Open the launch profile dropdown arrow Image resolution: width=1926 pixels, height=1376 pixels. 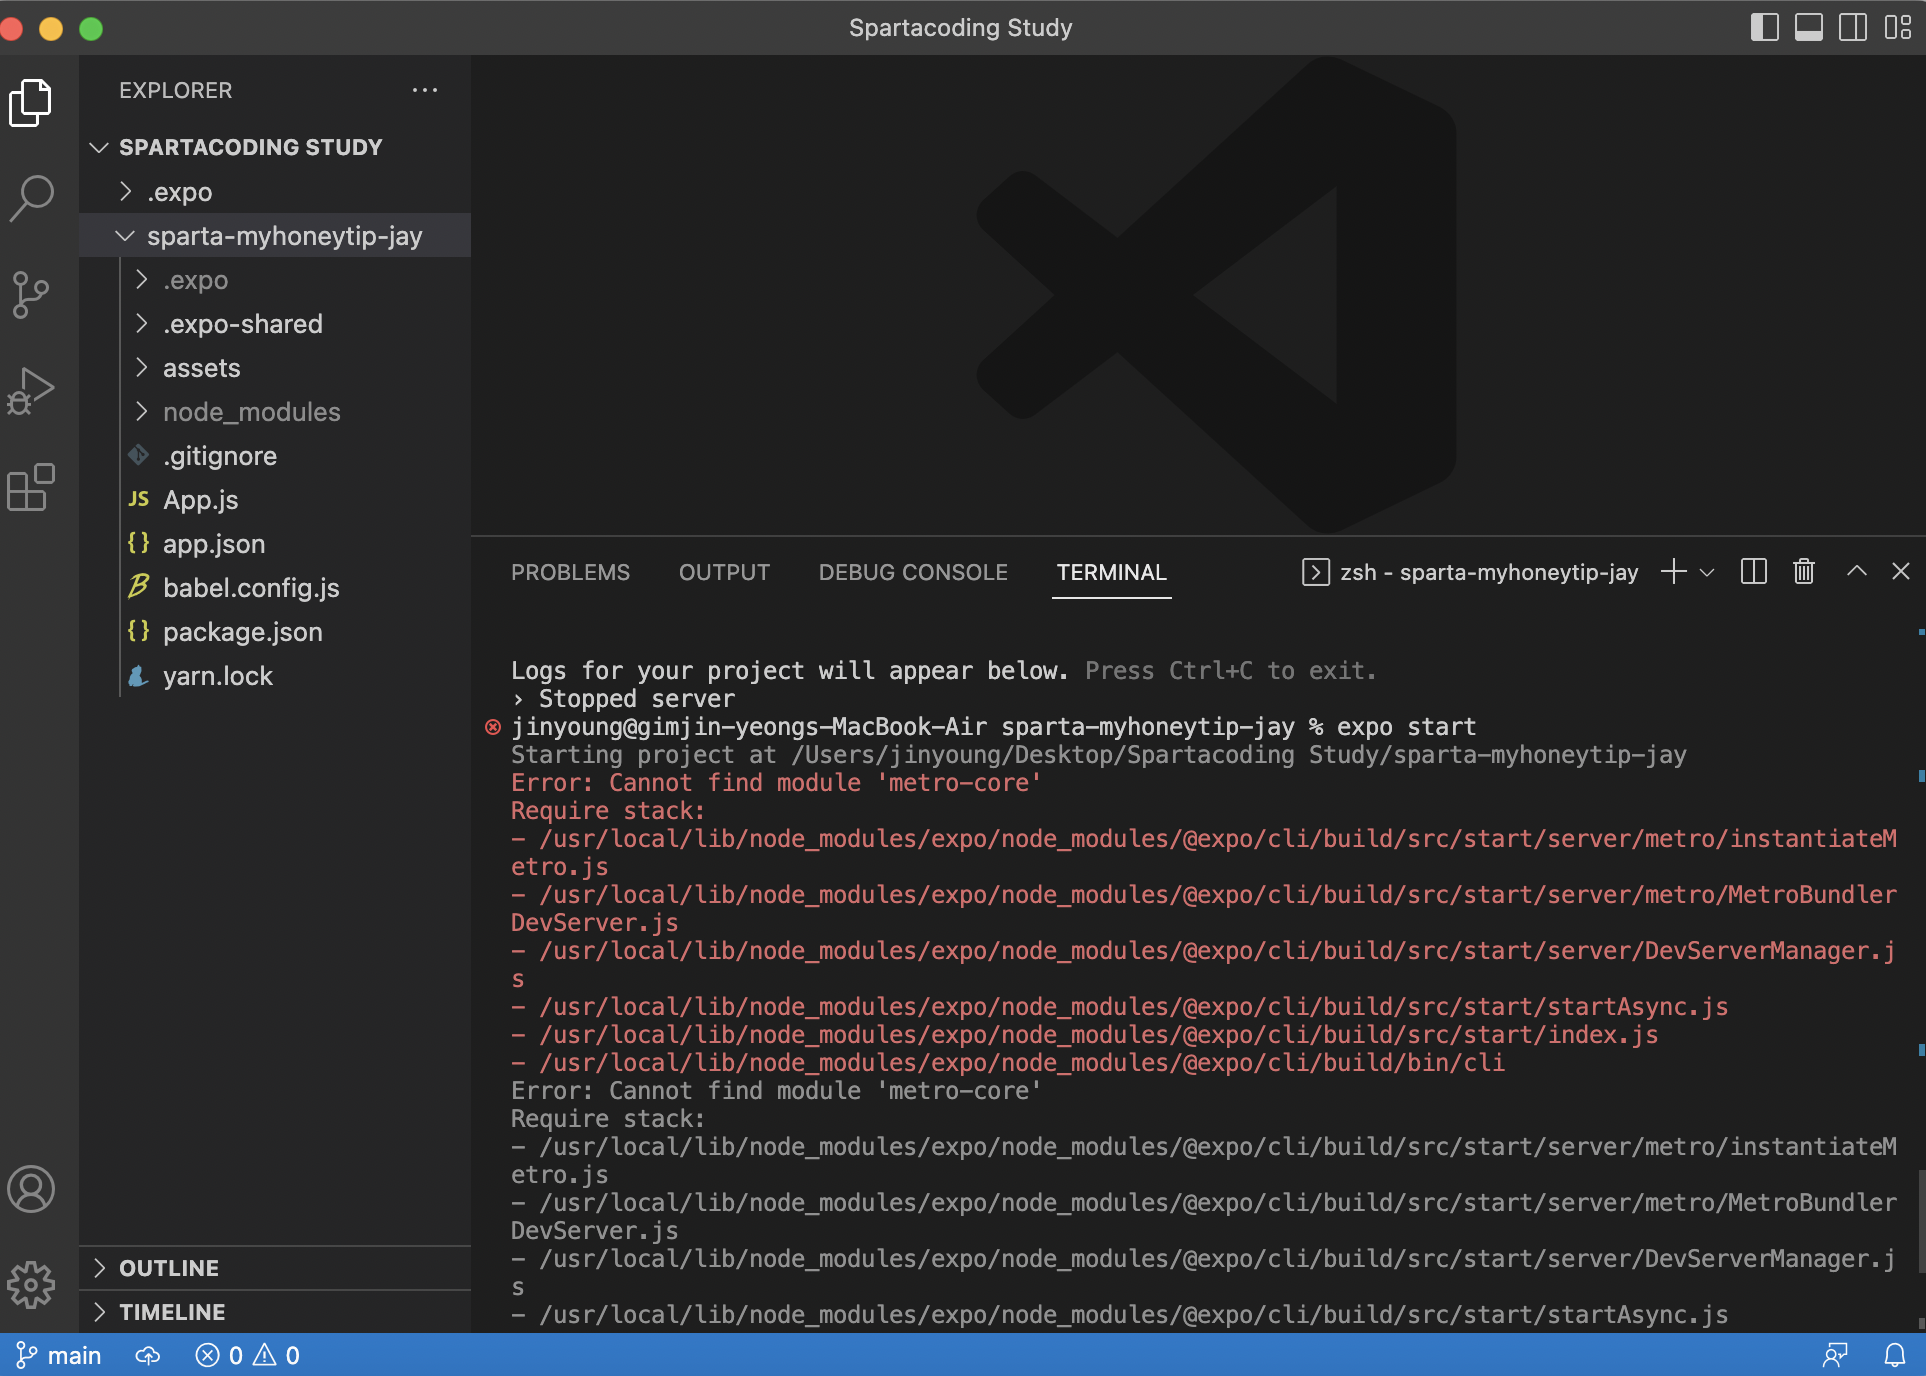click(1707, 573)
